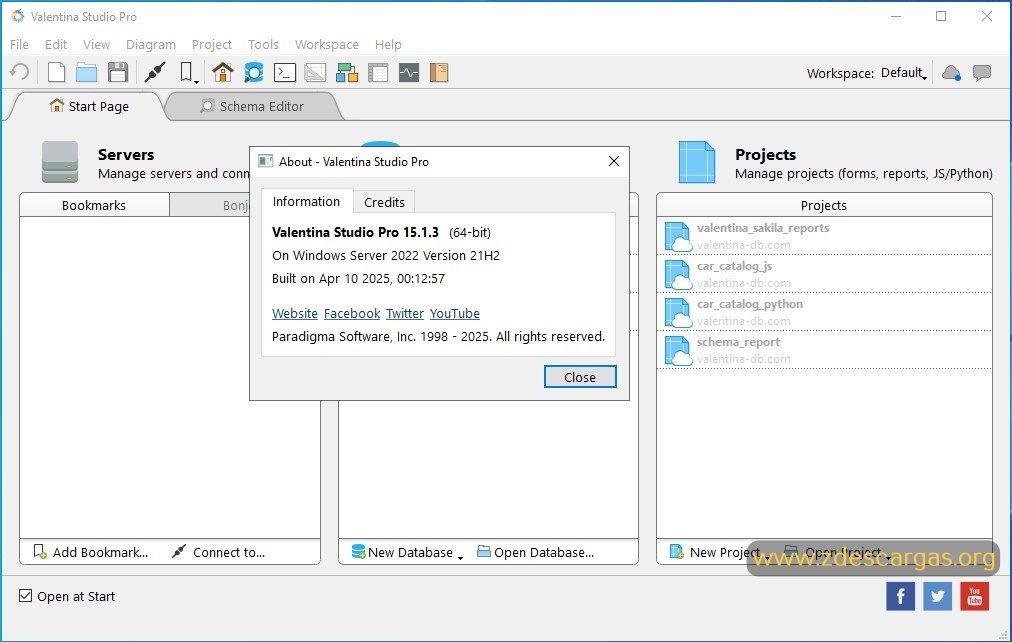Open the SQL terminal console icon
1012x642 pixels.
[x=285, y=72]
